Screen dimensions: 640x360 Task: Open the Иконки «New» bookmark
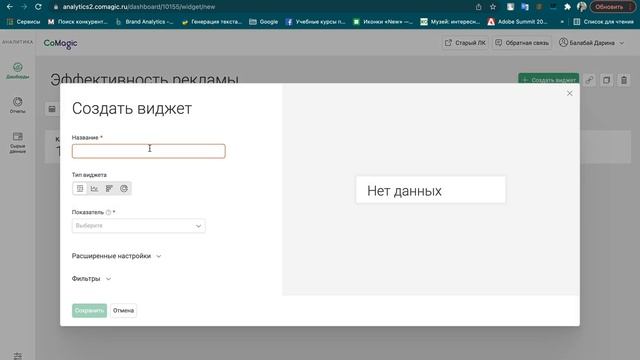(x=382, y=22)
